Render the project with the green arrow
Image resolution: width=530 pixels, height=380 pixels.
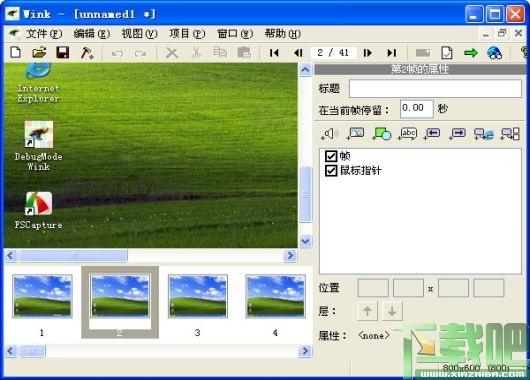tap(471, 53)
